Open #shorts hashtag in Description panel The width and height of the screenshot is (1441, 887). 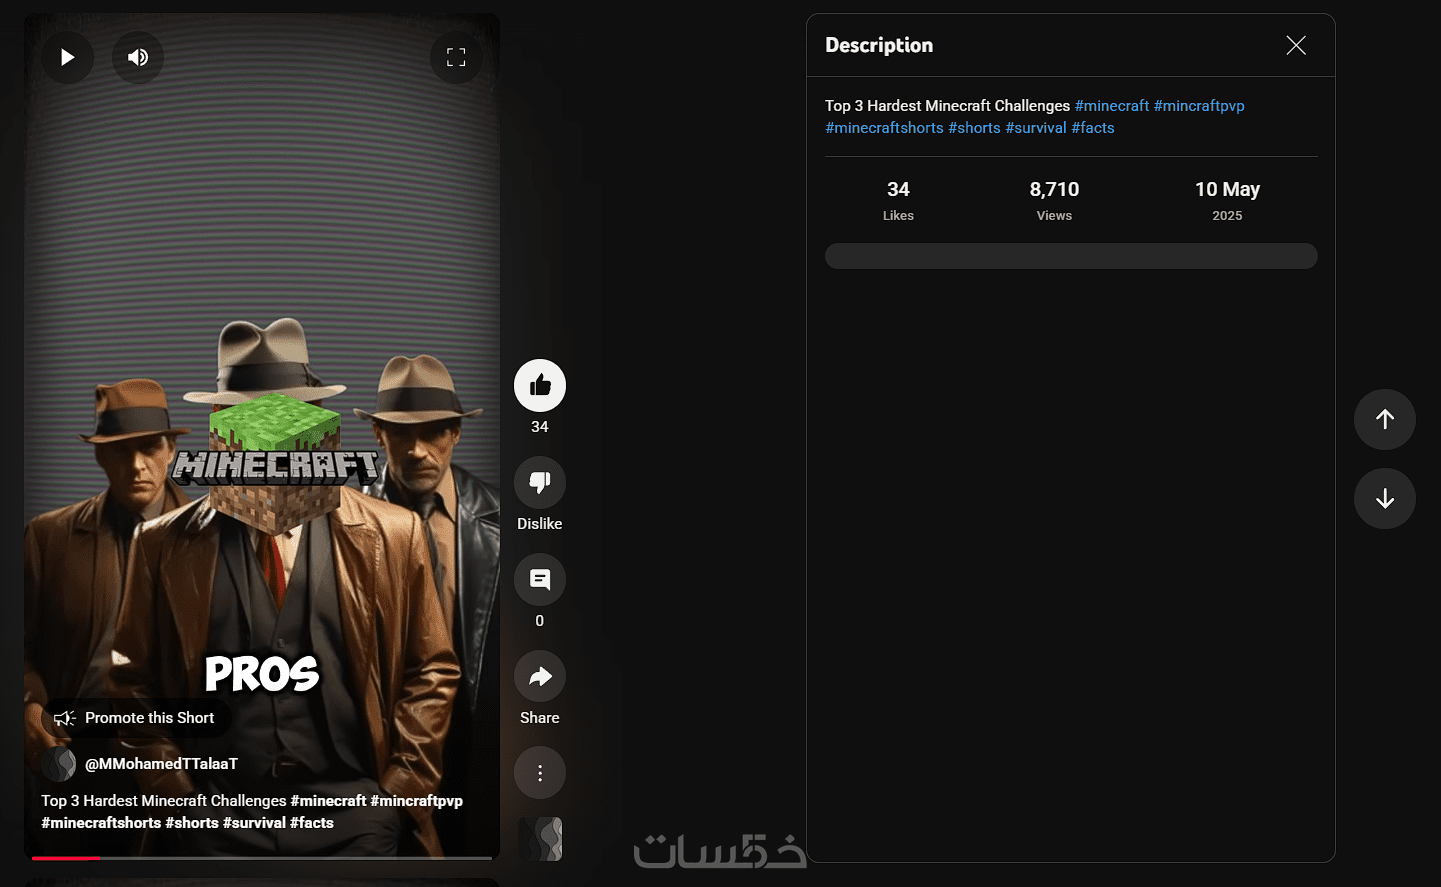coord(975,128)
